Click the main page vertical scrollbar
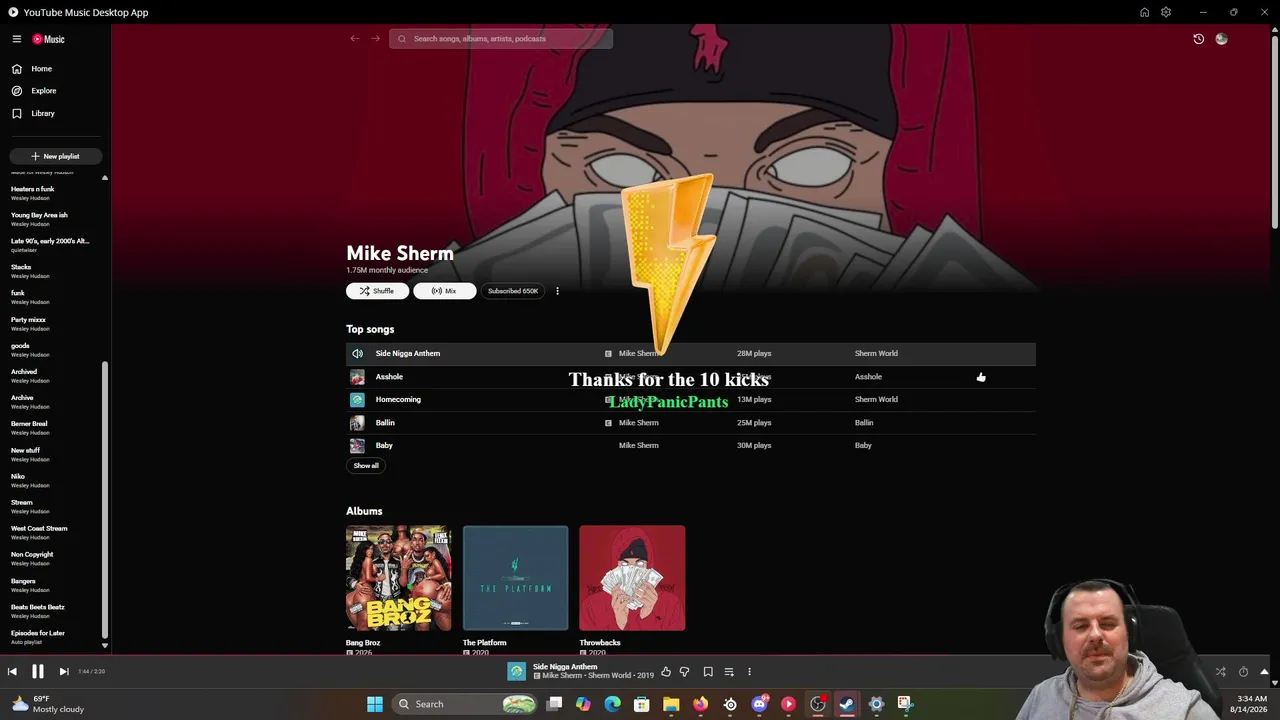The height and width of the screenshot is (720, 1280). (1274, 130)
